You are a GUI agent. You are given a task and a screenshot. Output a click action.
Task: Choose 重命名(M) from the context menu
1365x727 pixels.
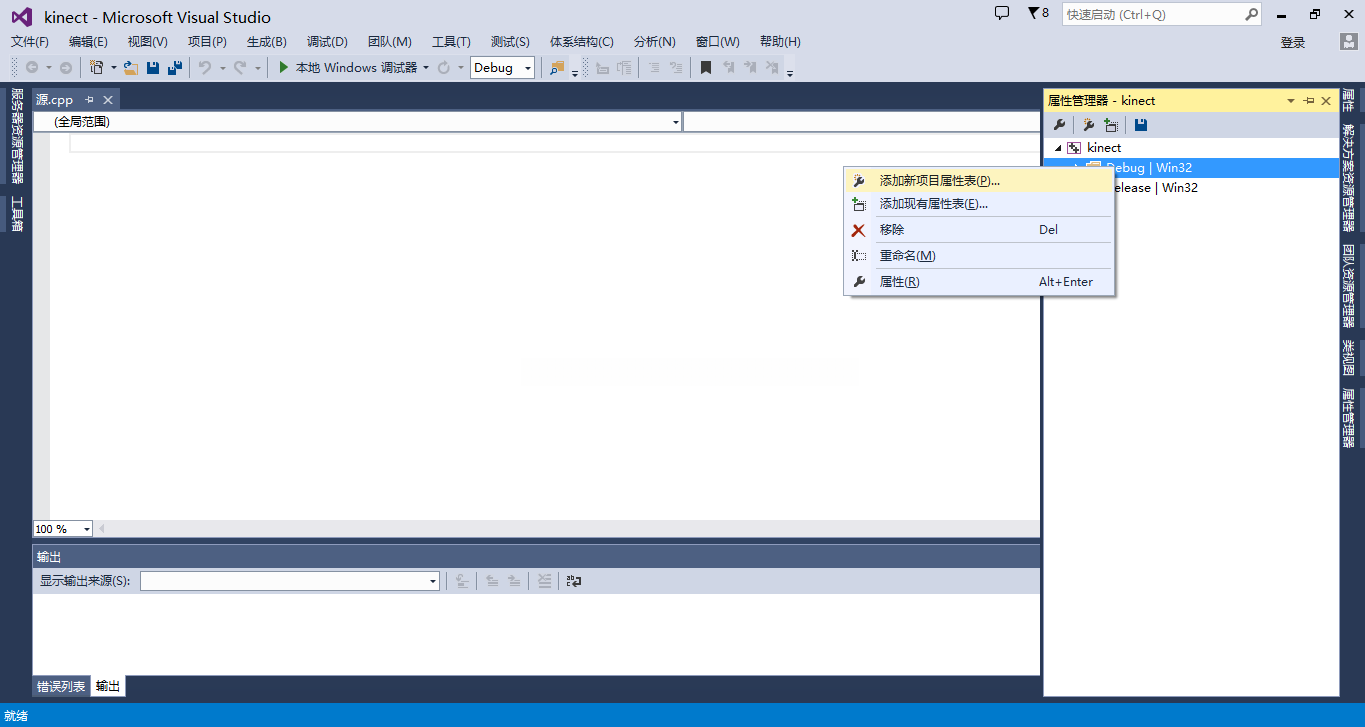coord(979,256)
